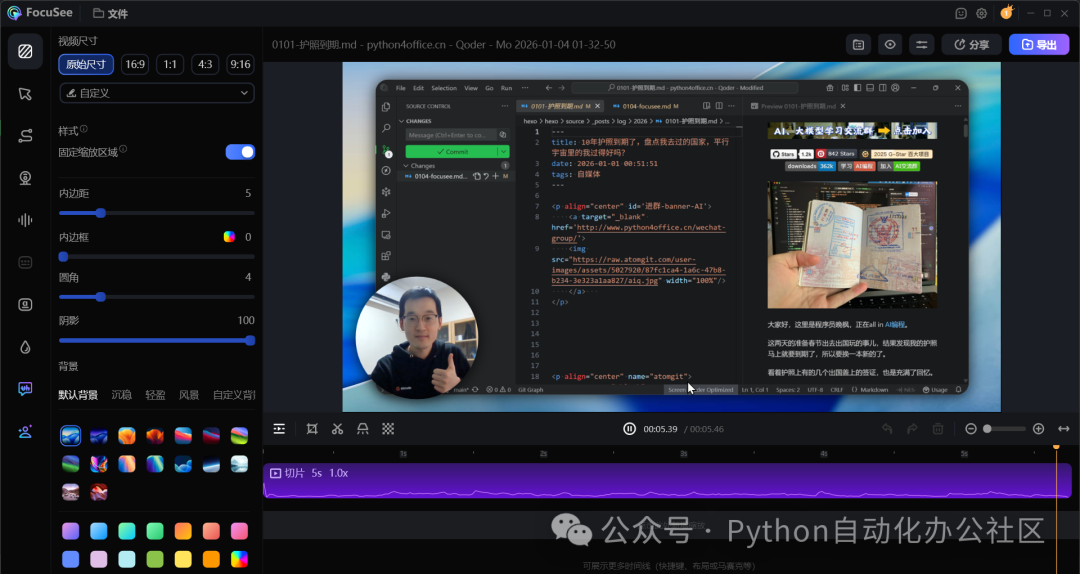Open the webcam settings panel

click(25, 178)
